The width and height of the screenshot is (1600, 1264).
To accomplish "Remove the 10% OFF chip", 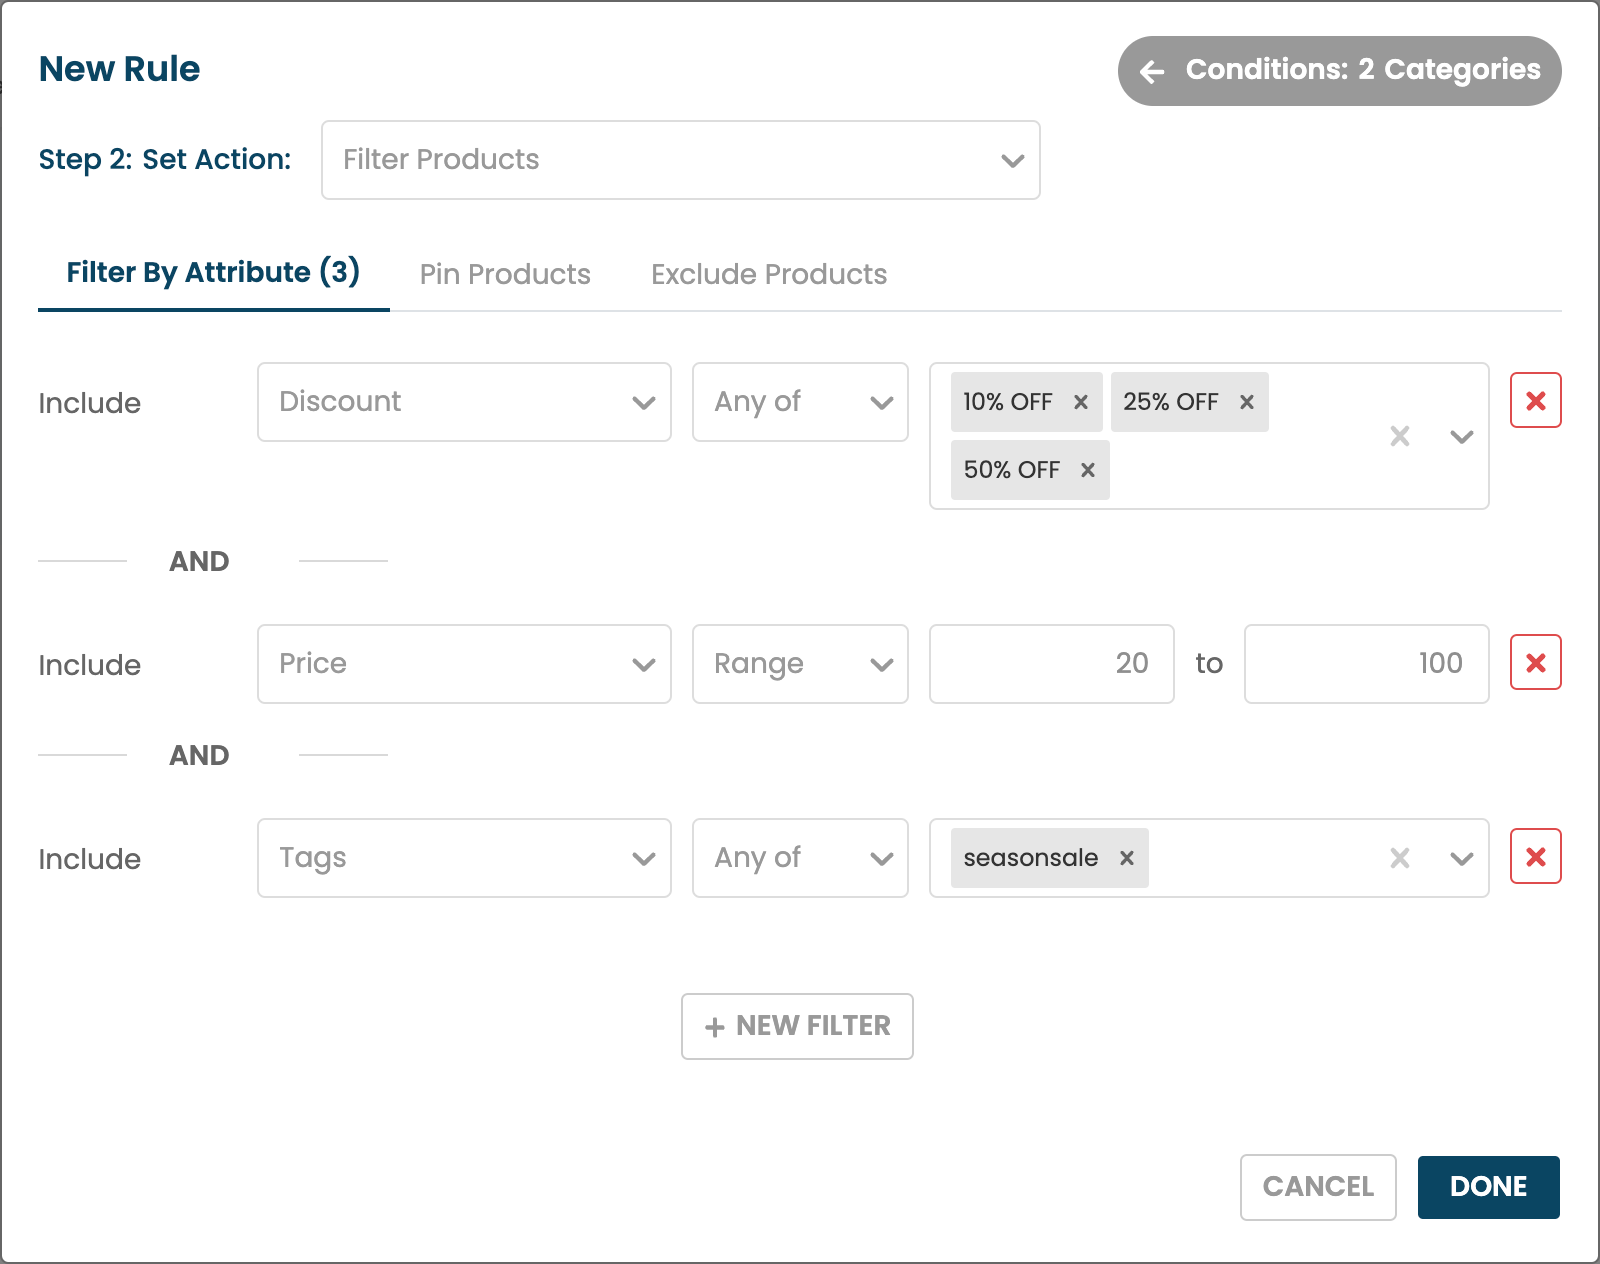I will click(1080, 402).
